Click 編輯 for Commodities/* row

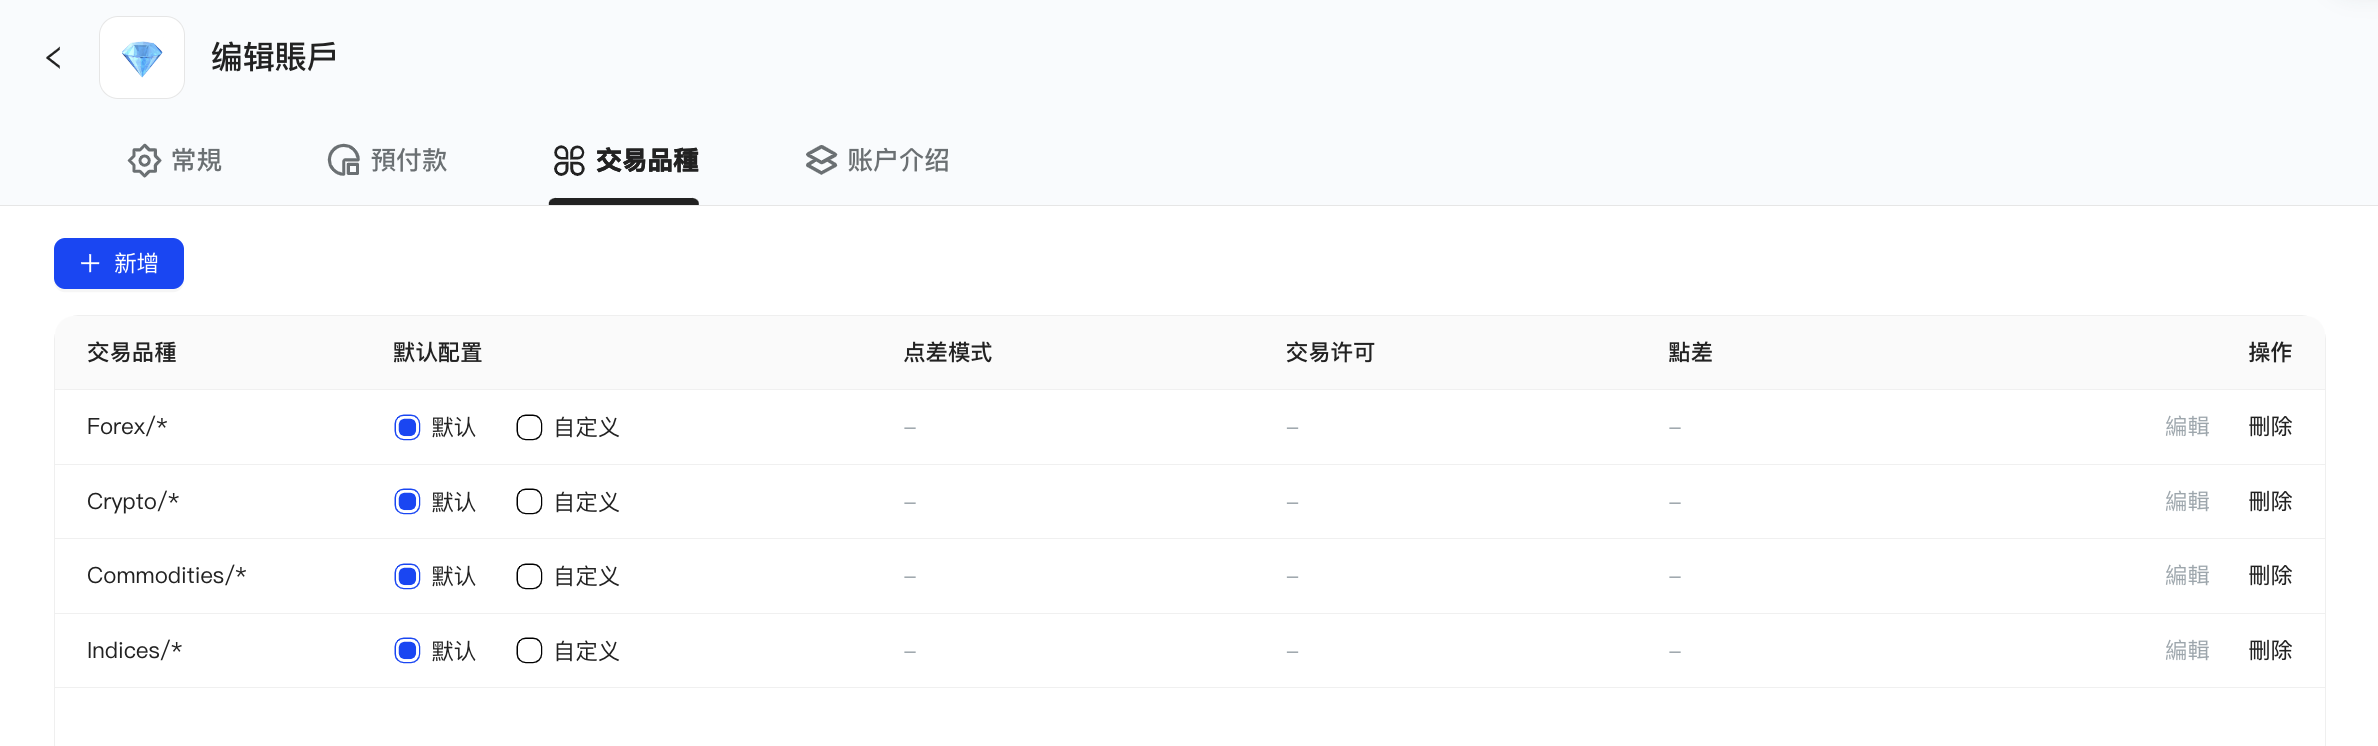coord(2187,576)
